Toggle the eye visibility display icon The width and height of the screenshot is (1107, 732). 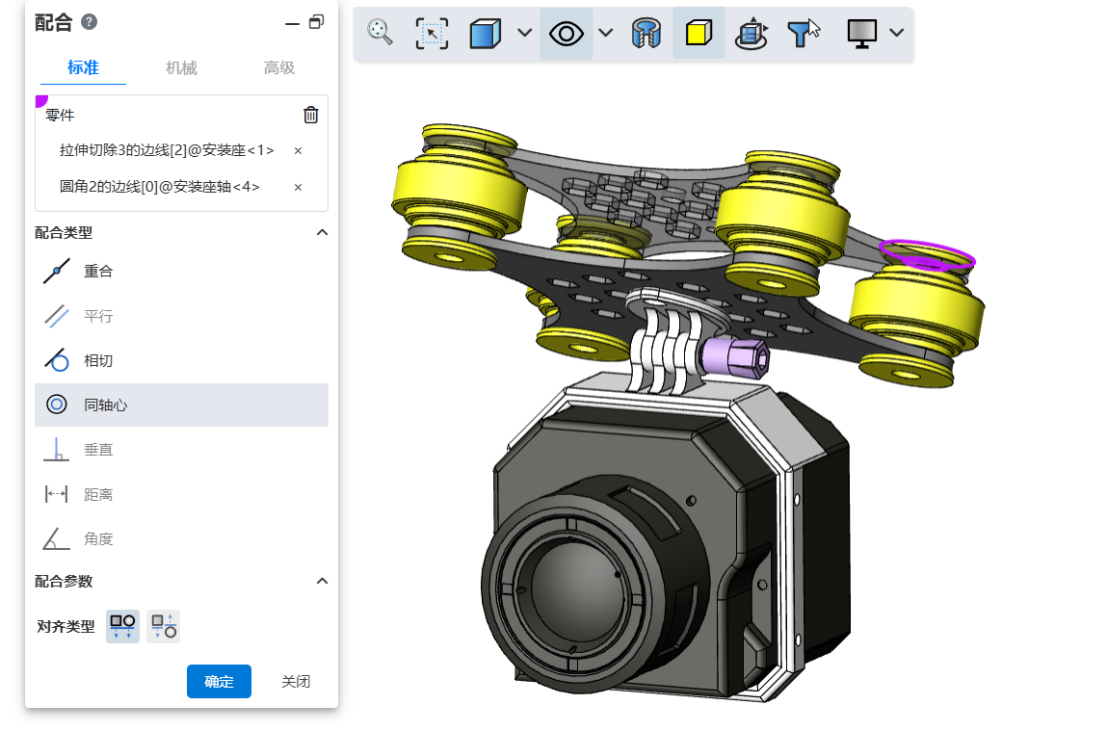click(x=566, y=32)
